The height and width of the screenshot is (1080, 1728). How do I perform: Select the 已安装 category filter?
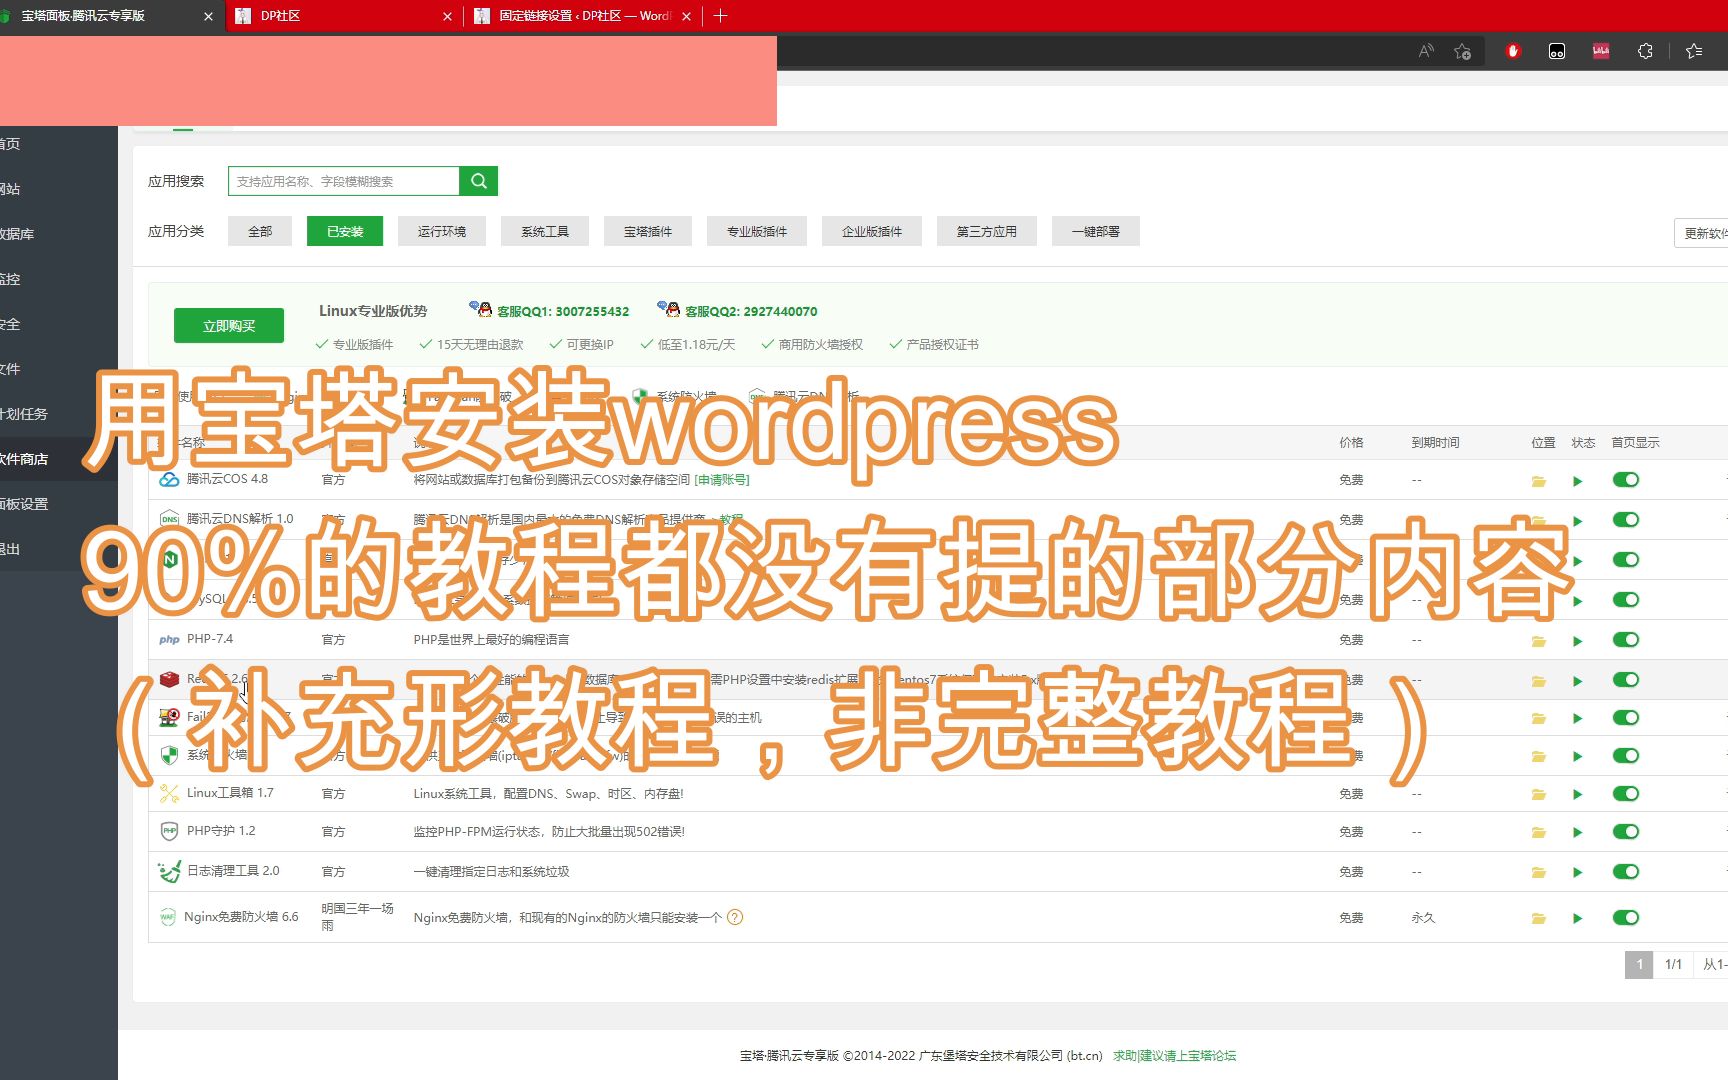pos(345,231)
